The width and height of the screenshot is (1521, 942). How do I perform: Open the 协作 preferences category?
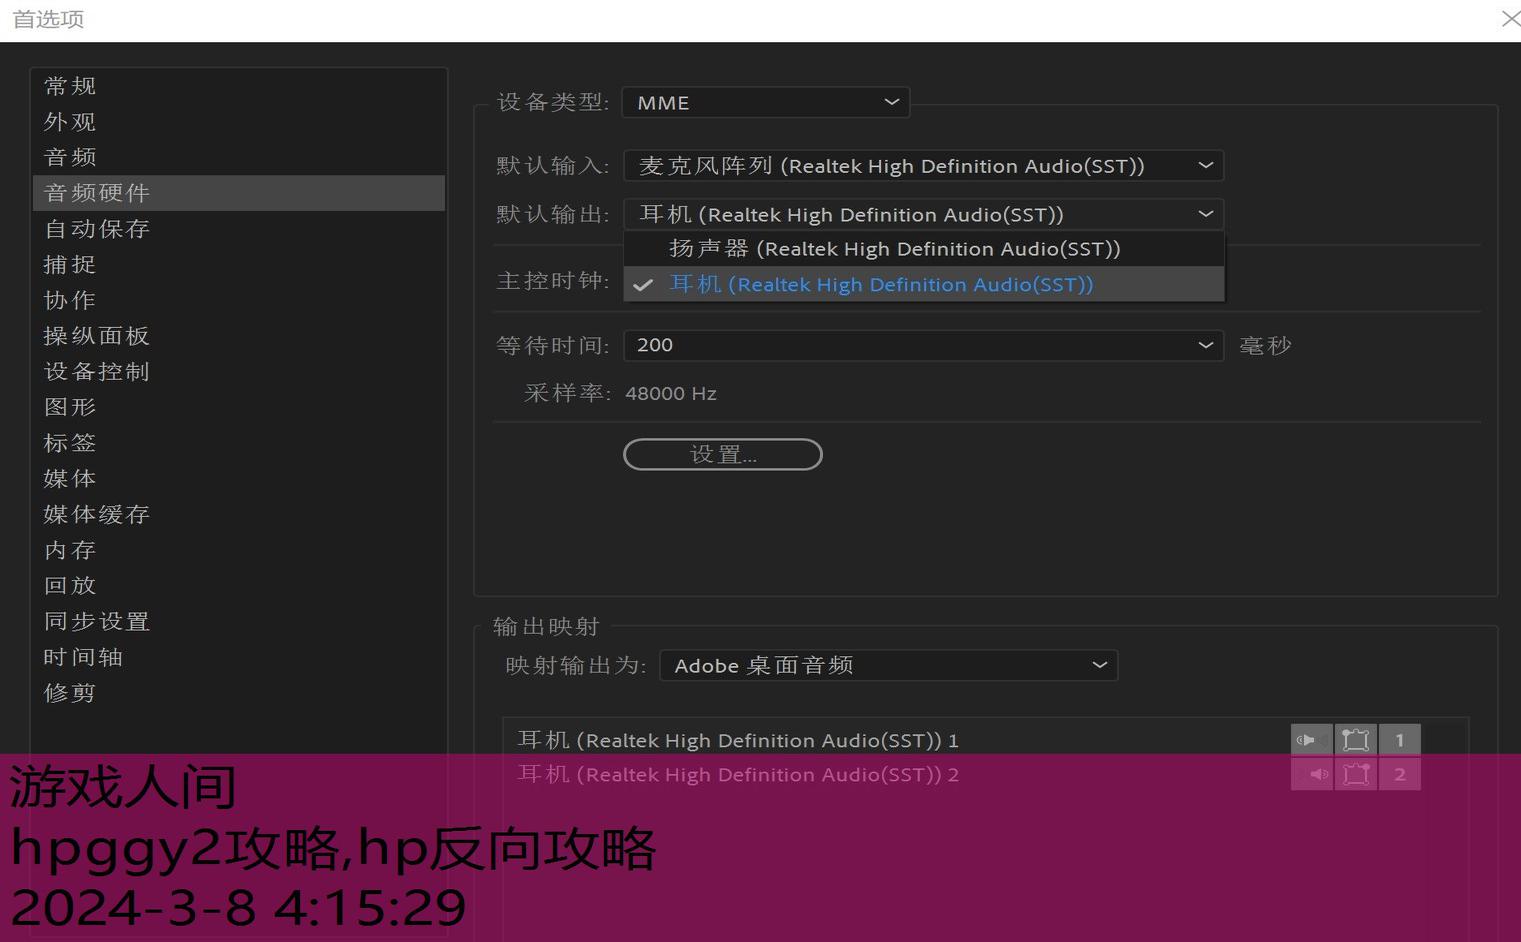coord(239,300)
